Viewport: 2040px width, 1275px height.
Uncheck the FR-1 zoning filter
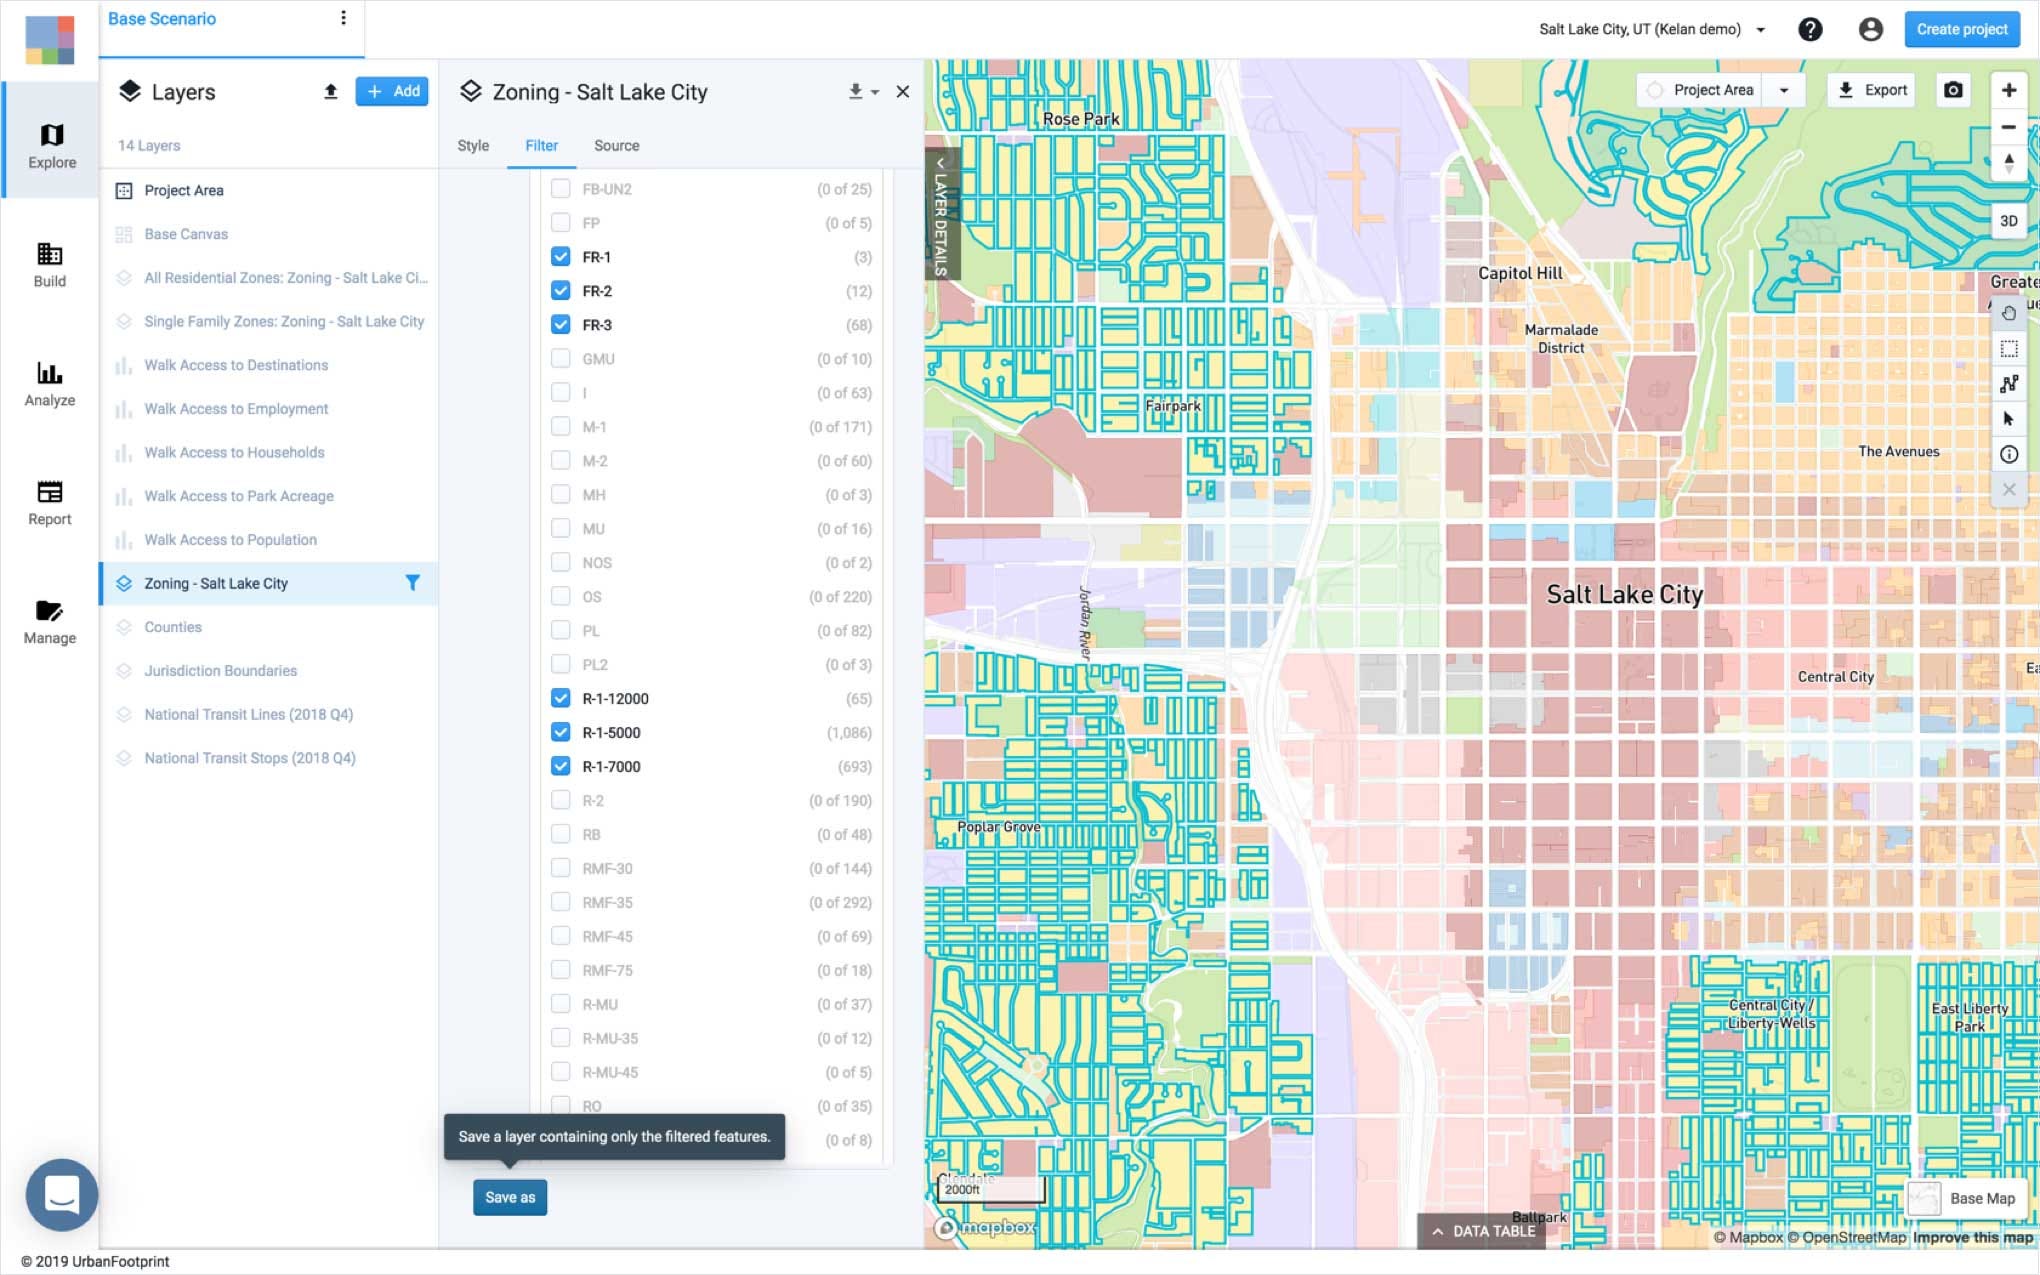click(560, 257)
